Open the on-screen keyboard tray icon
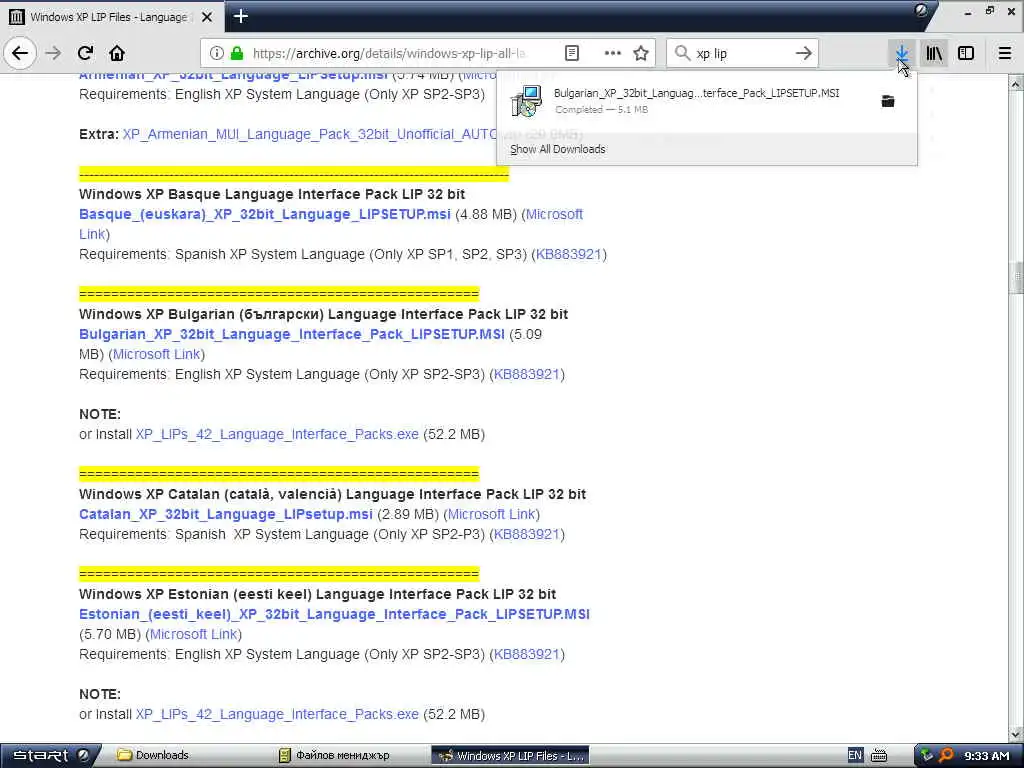Image resolution: width=1024 pixels, height=768 pixels. pyautogui.click(x=879, y=756)
